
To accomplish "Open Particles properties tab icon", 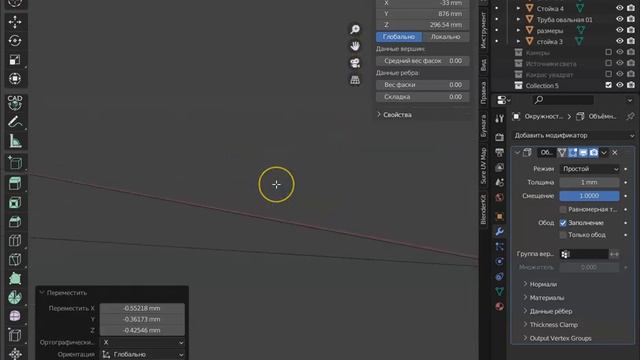I will tap(499, 247).
